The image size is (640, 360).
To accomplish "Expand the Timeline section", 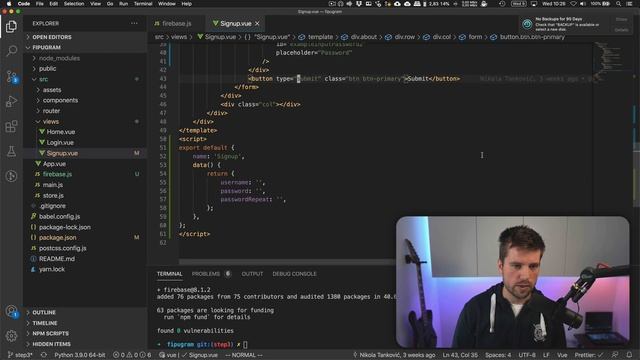I will coord(85,323).
